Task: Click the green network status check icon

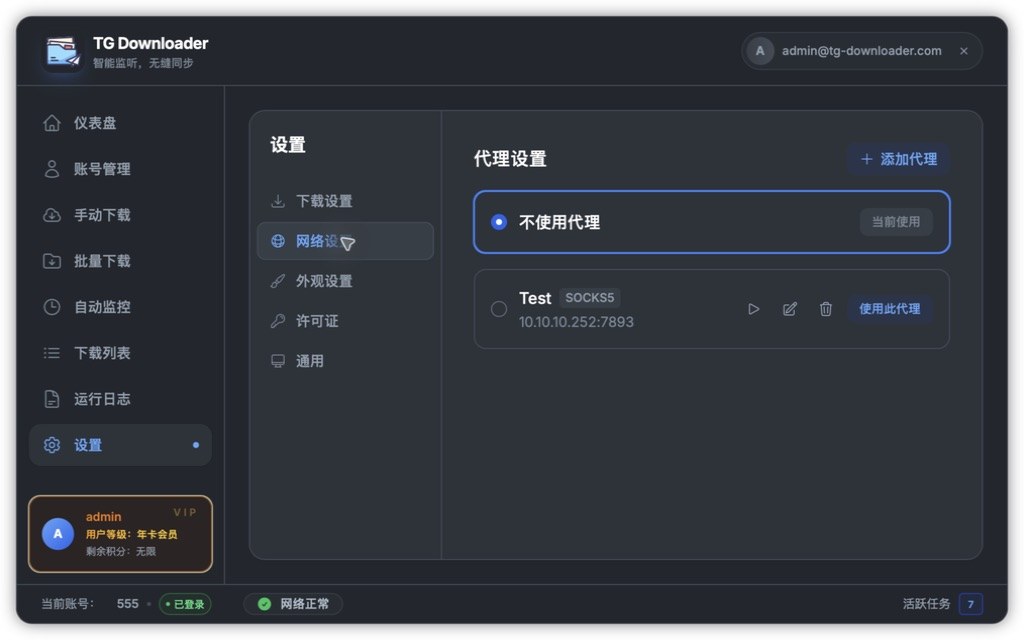Action: [264, 604]
